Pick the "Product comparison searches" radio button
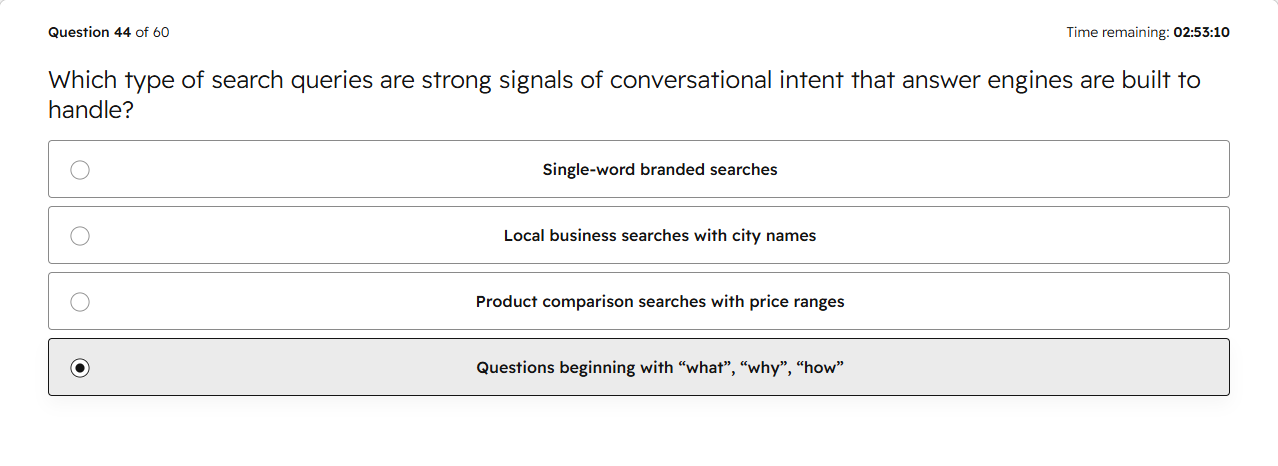Viewport: 1278px width, 466px height. pyautogui.click(x=80, y=302)
